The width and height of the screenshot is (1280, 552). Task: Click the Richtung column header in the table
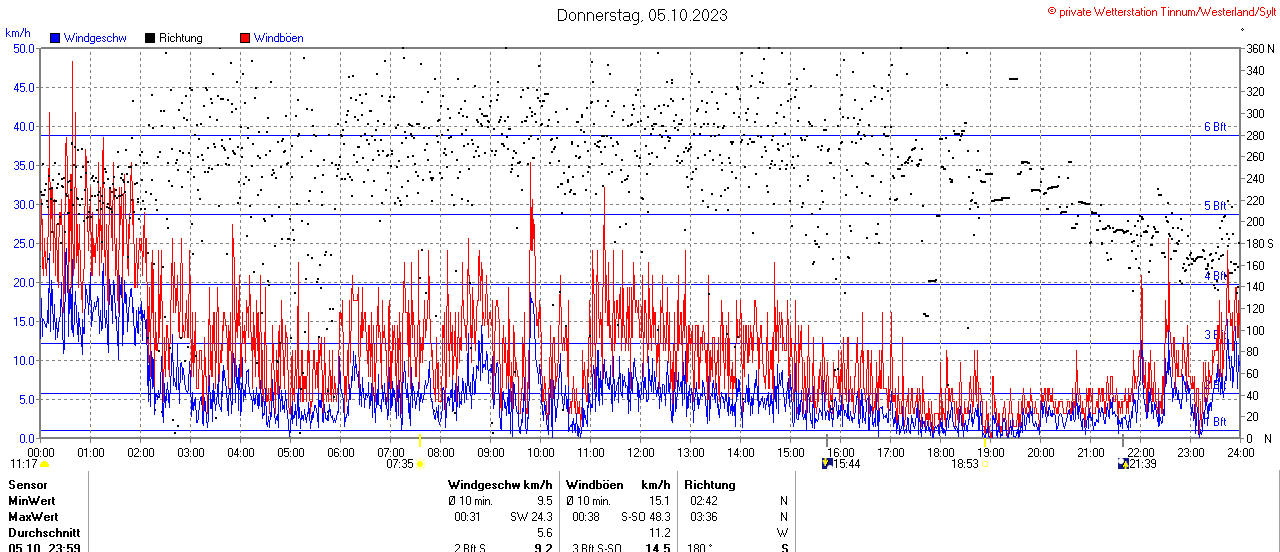click(710, 485)
